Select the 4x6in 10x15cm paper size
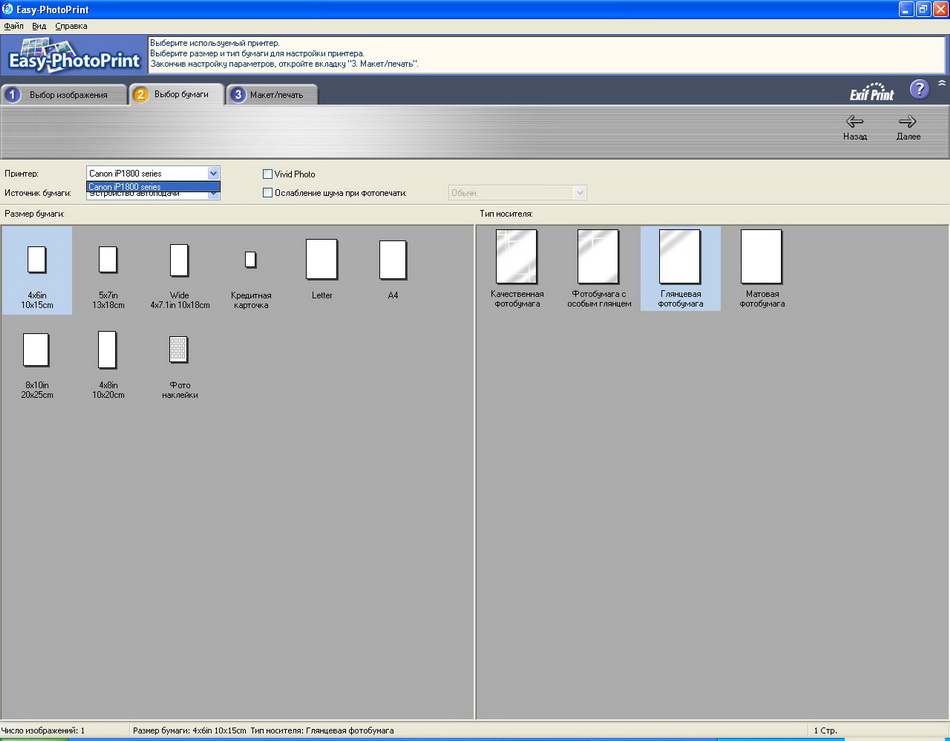The height and width of the screenshot is (741, 950). tap(37, 271)
